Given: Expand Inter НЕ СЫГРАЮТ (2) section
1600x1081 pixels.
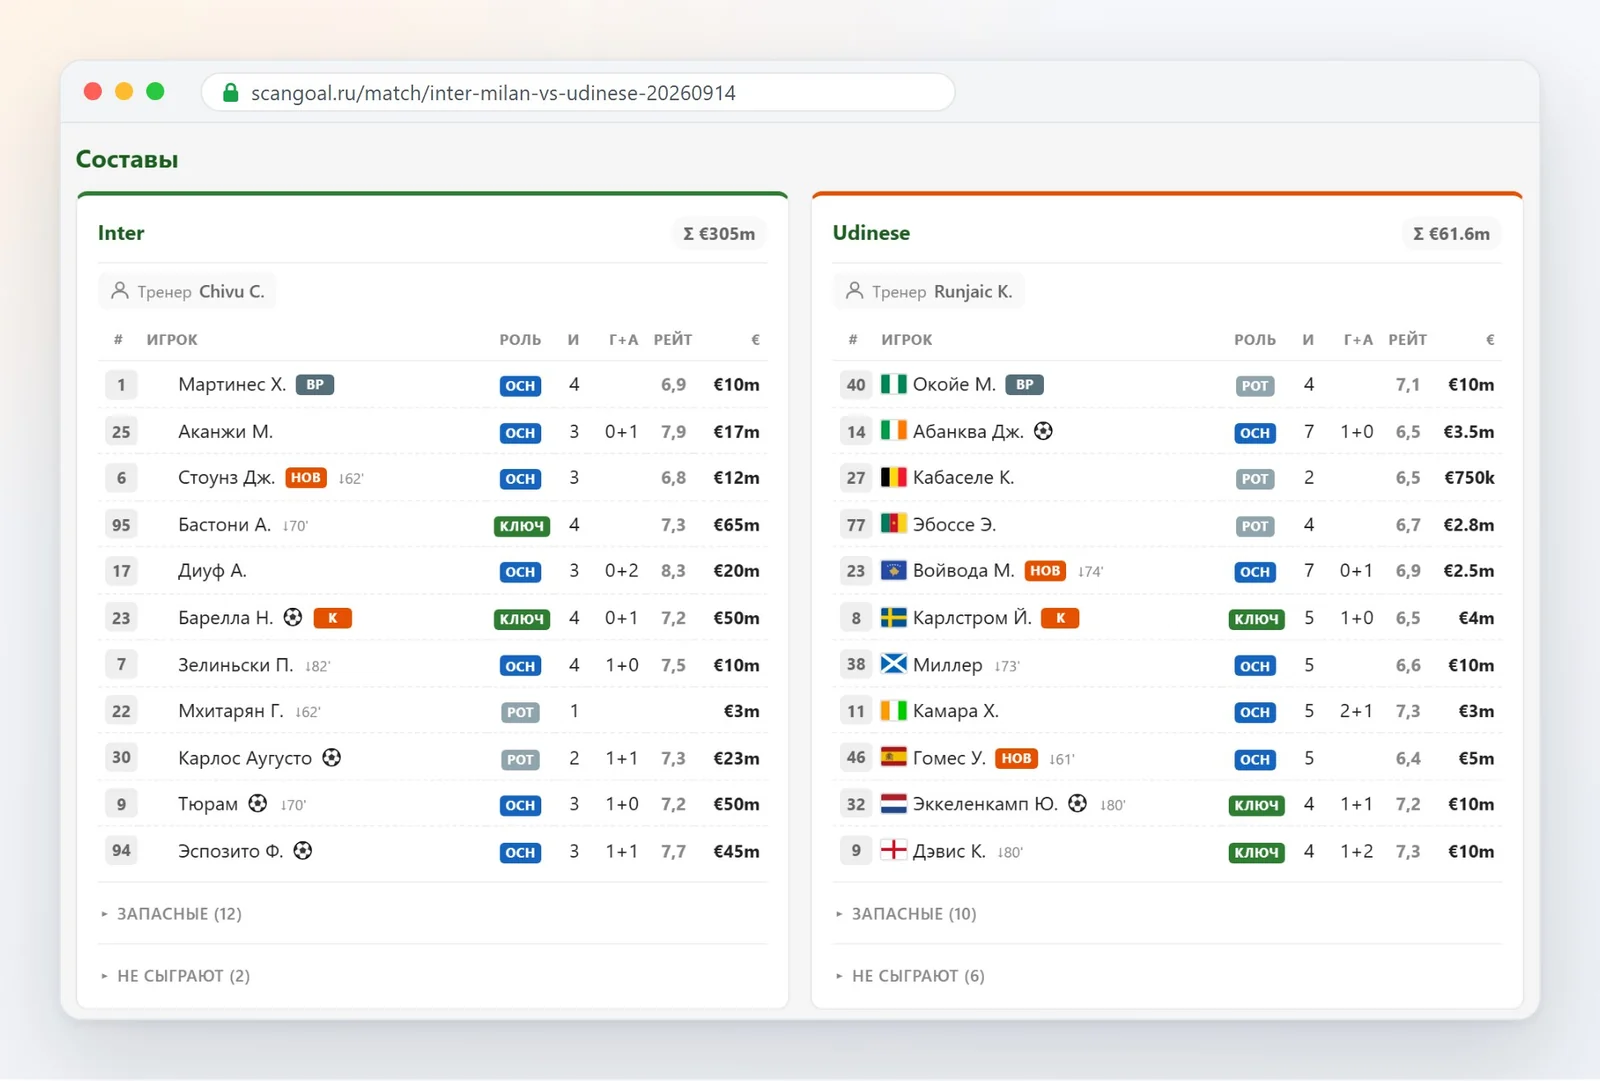Looking at the screenshot, I should [x=176, y=976].
